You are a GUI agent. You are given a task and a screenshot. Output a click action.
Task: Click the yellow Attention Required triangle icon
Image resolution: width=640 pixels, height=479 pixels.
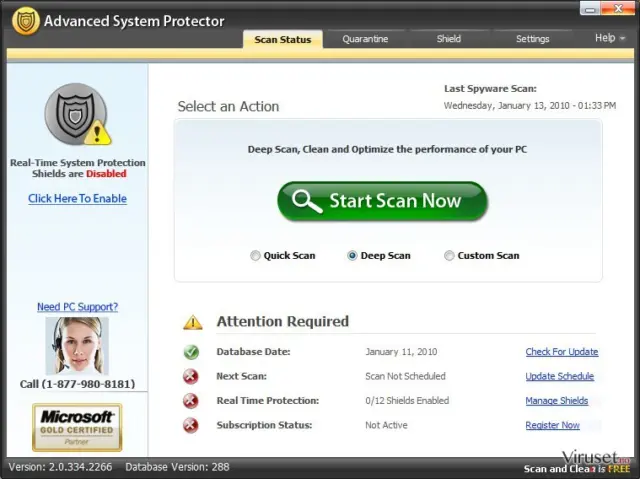(193, 322)
